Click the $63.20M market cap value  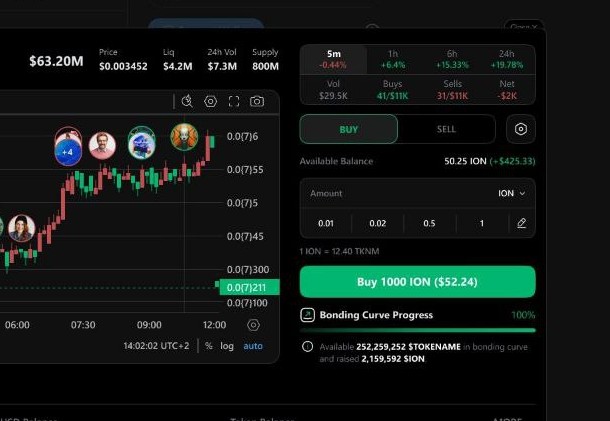pos(56,61)
